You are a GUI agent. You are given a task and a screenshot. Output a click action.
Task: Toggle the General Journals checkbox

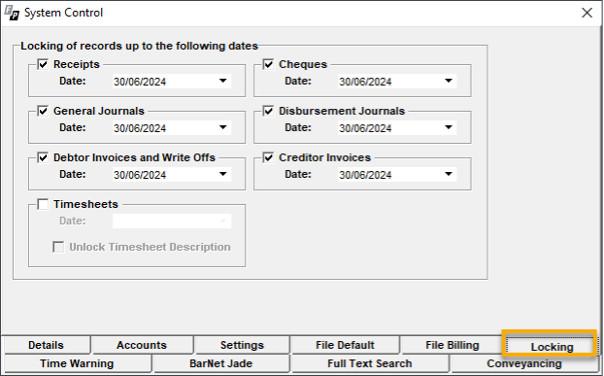pos(43,111)
